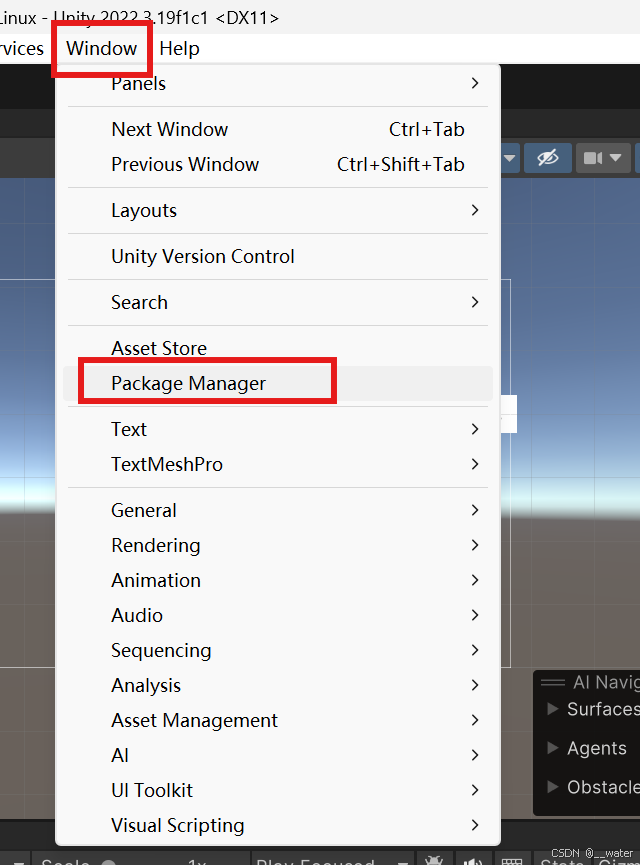Toggle the hidden-objects eye icon in Scene toolbar
640x865 pixels.
[x=548, y=158]
